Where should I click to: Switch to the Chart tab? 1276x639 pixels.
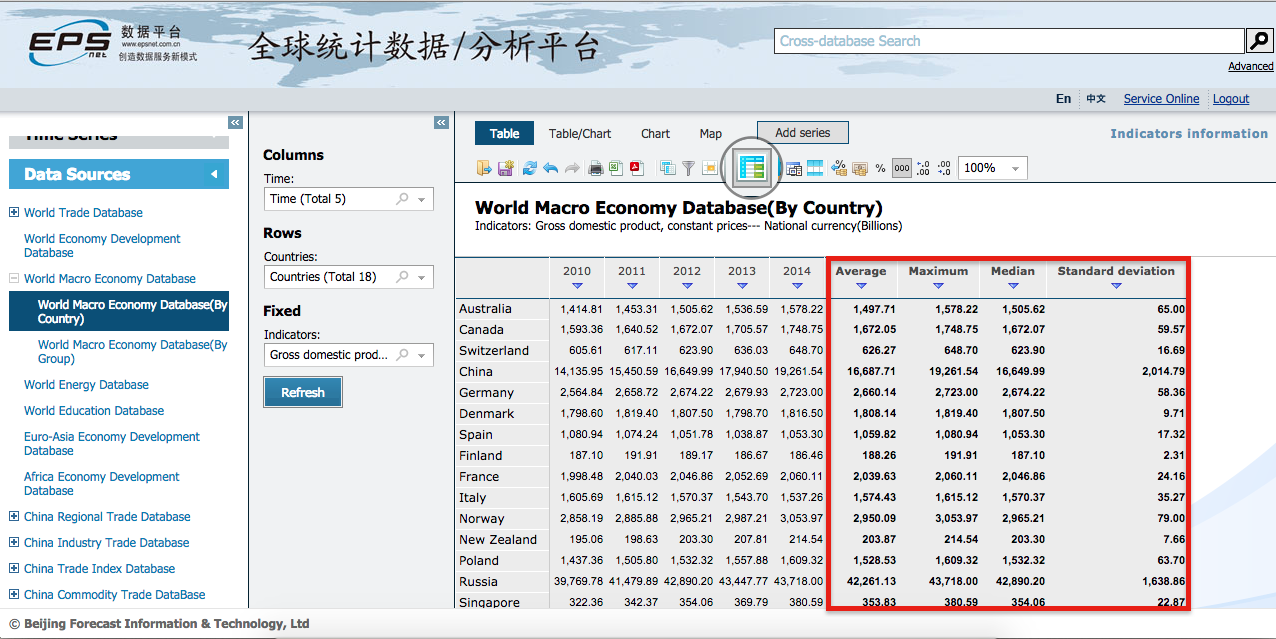tap(656, 133)
